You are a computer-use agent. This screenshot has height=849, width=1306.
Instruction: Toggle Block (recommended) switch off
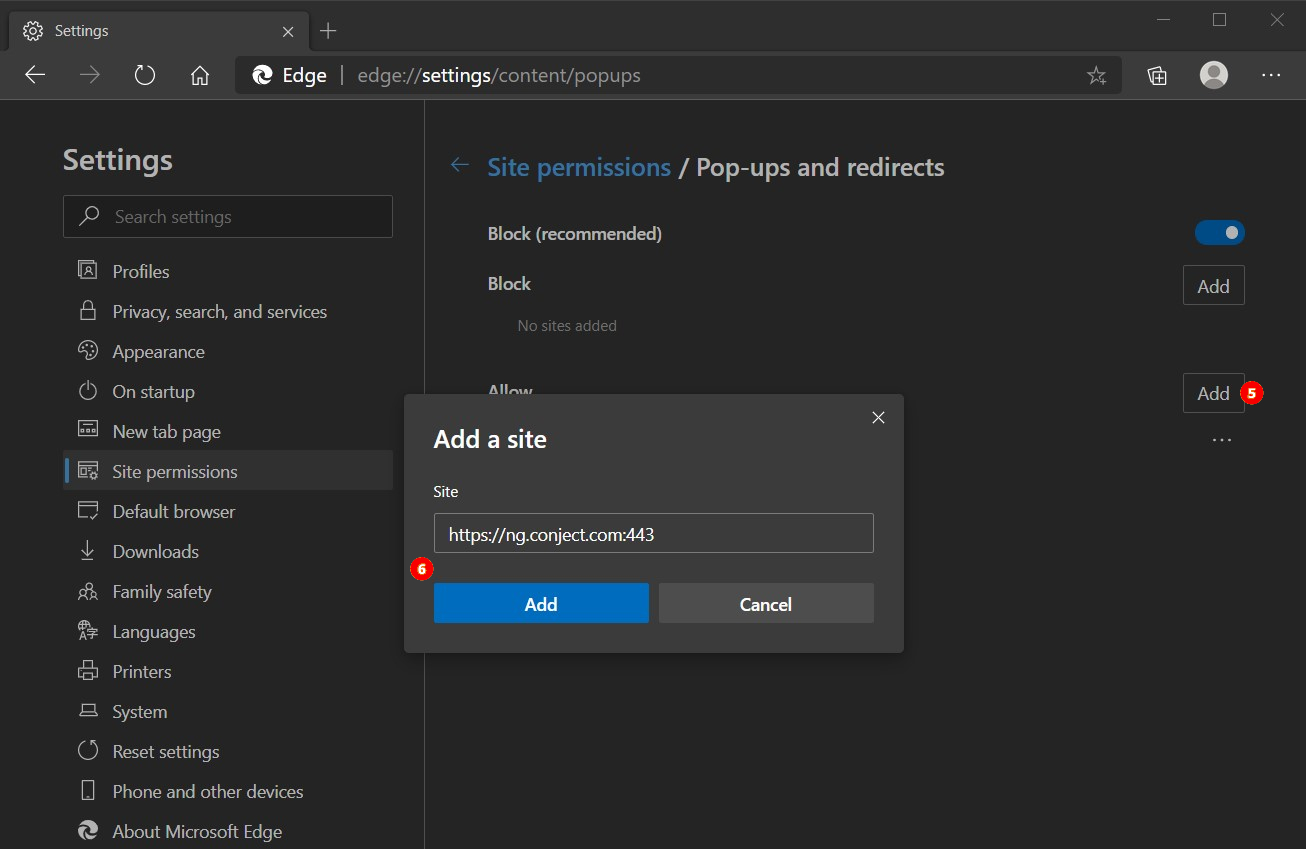[x=1219, y=233]
